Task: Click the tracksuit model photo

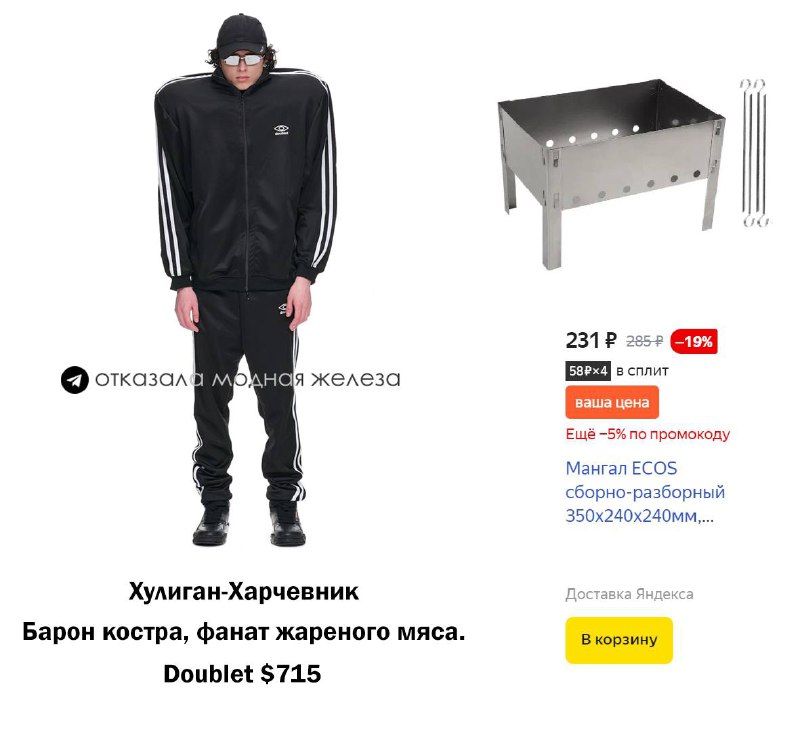Action: point(246,281)
